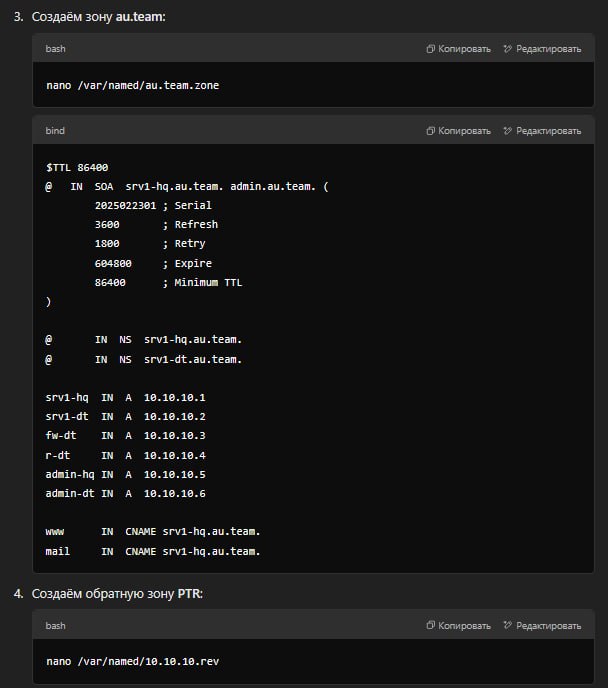Click the $TTL 86400 line

(77, 167)
